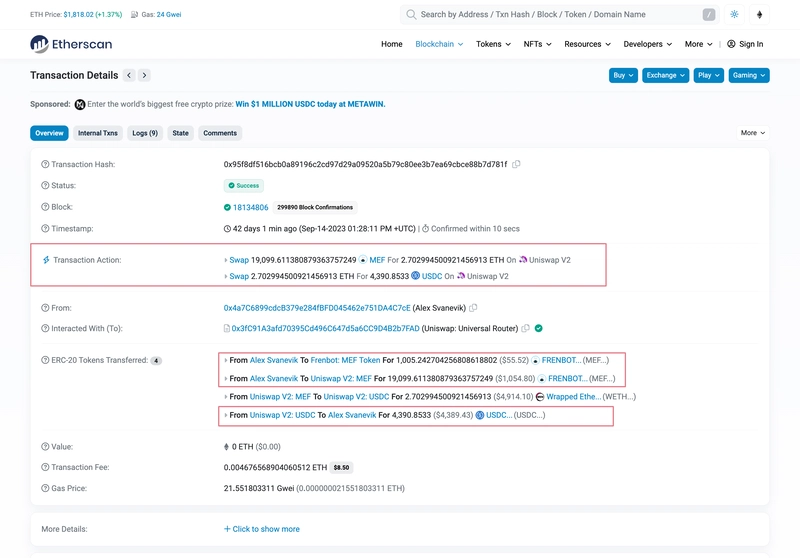Image resolution: width=800 pixels, height=558 pixels.
Task: Open the Tokens dropdown menu
Action: click(493, 44)
